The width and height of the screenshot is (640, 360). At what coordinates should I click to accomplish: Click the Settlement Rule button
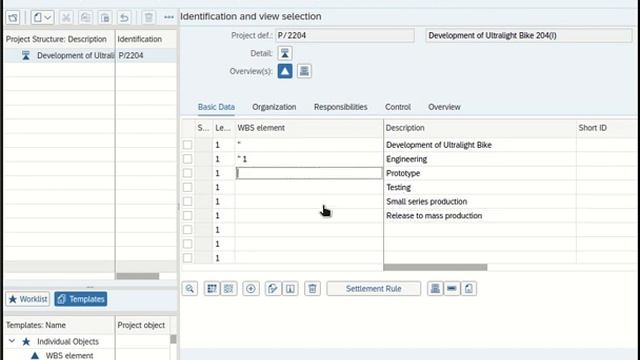pyautogui.click(x=373, y=289)
